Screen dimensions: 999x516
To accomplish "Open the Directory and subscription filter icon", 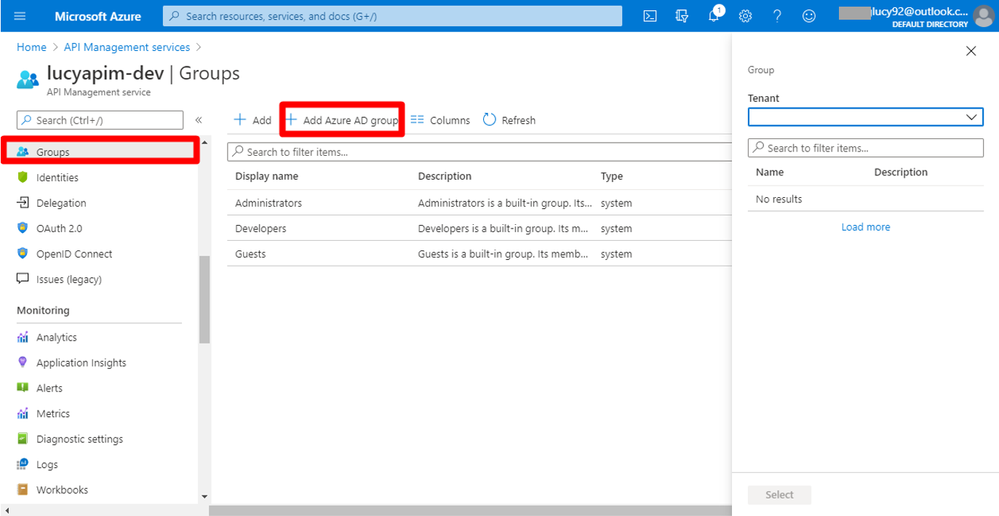I will click(x=682, y=16).
